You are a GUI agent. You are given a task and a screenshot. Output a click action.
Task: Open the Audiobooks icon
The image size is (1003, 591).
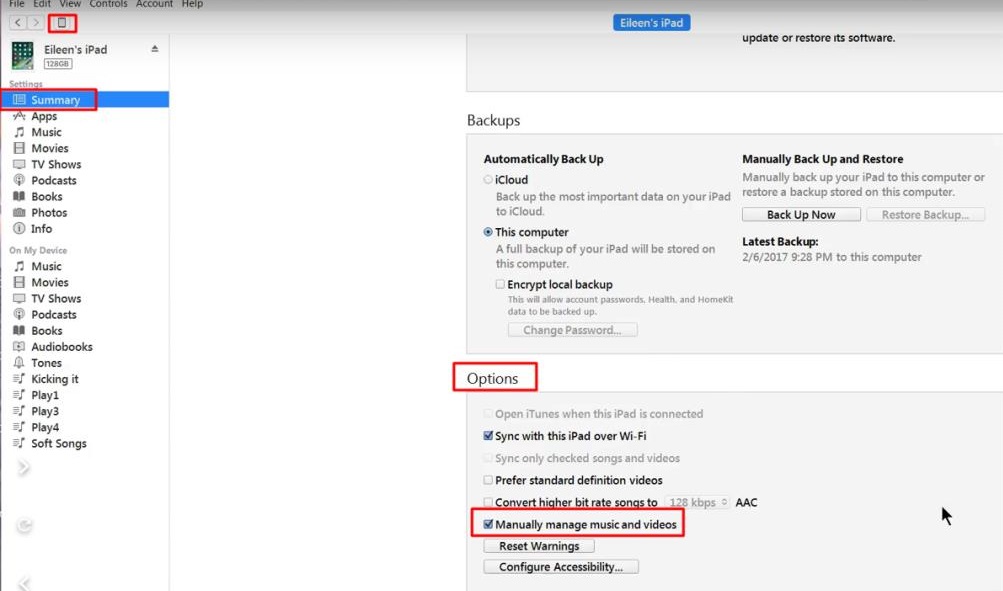pos(19,347)
